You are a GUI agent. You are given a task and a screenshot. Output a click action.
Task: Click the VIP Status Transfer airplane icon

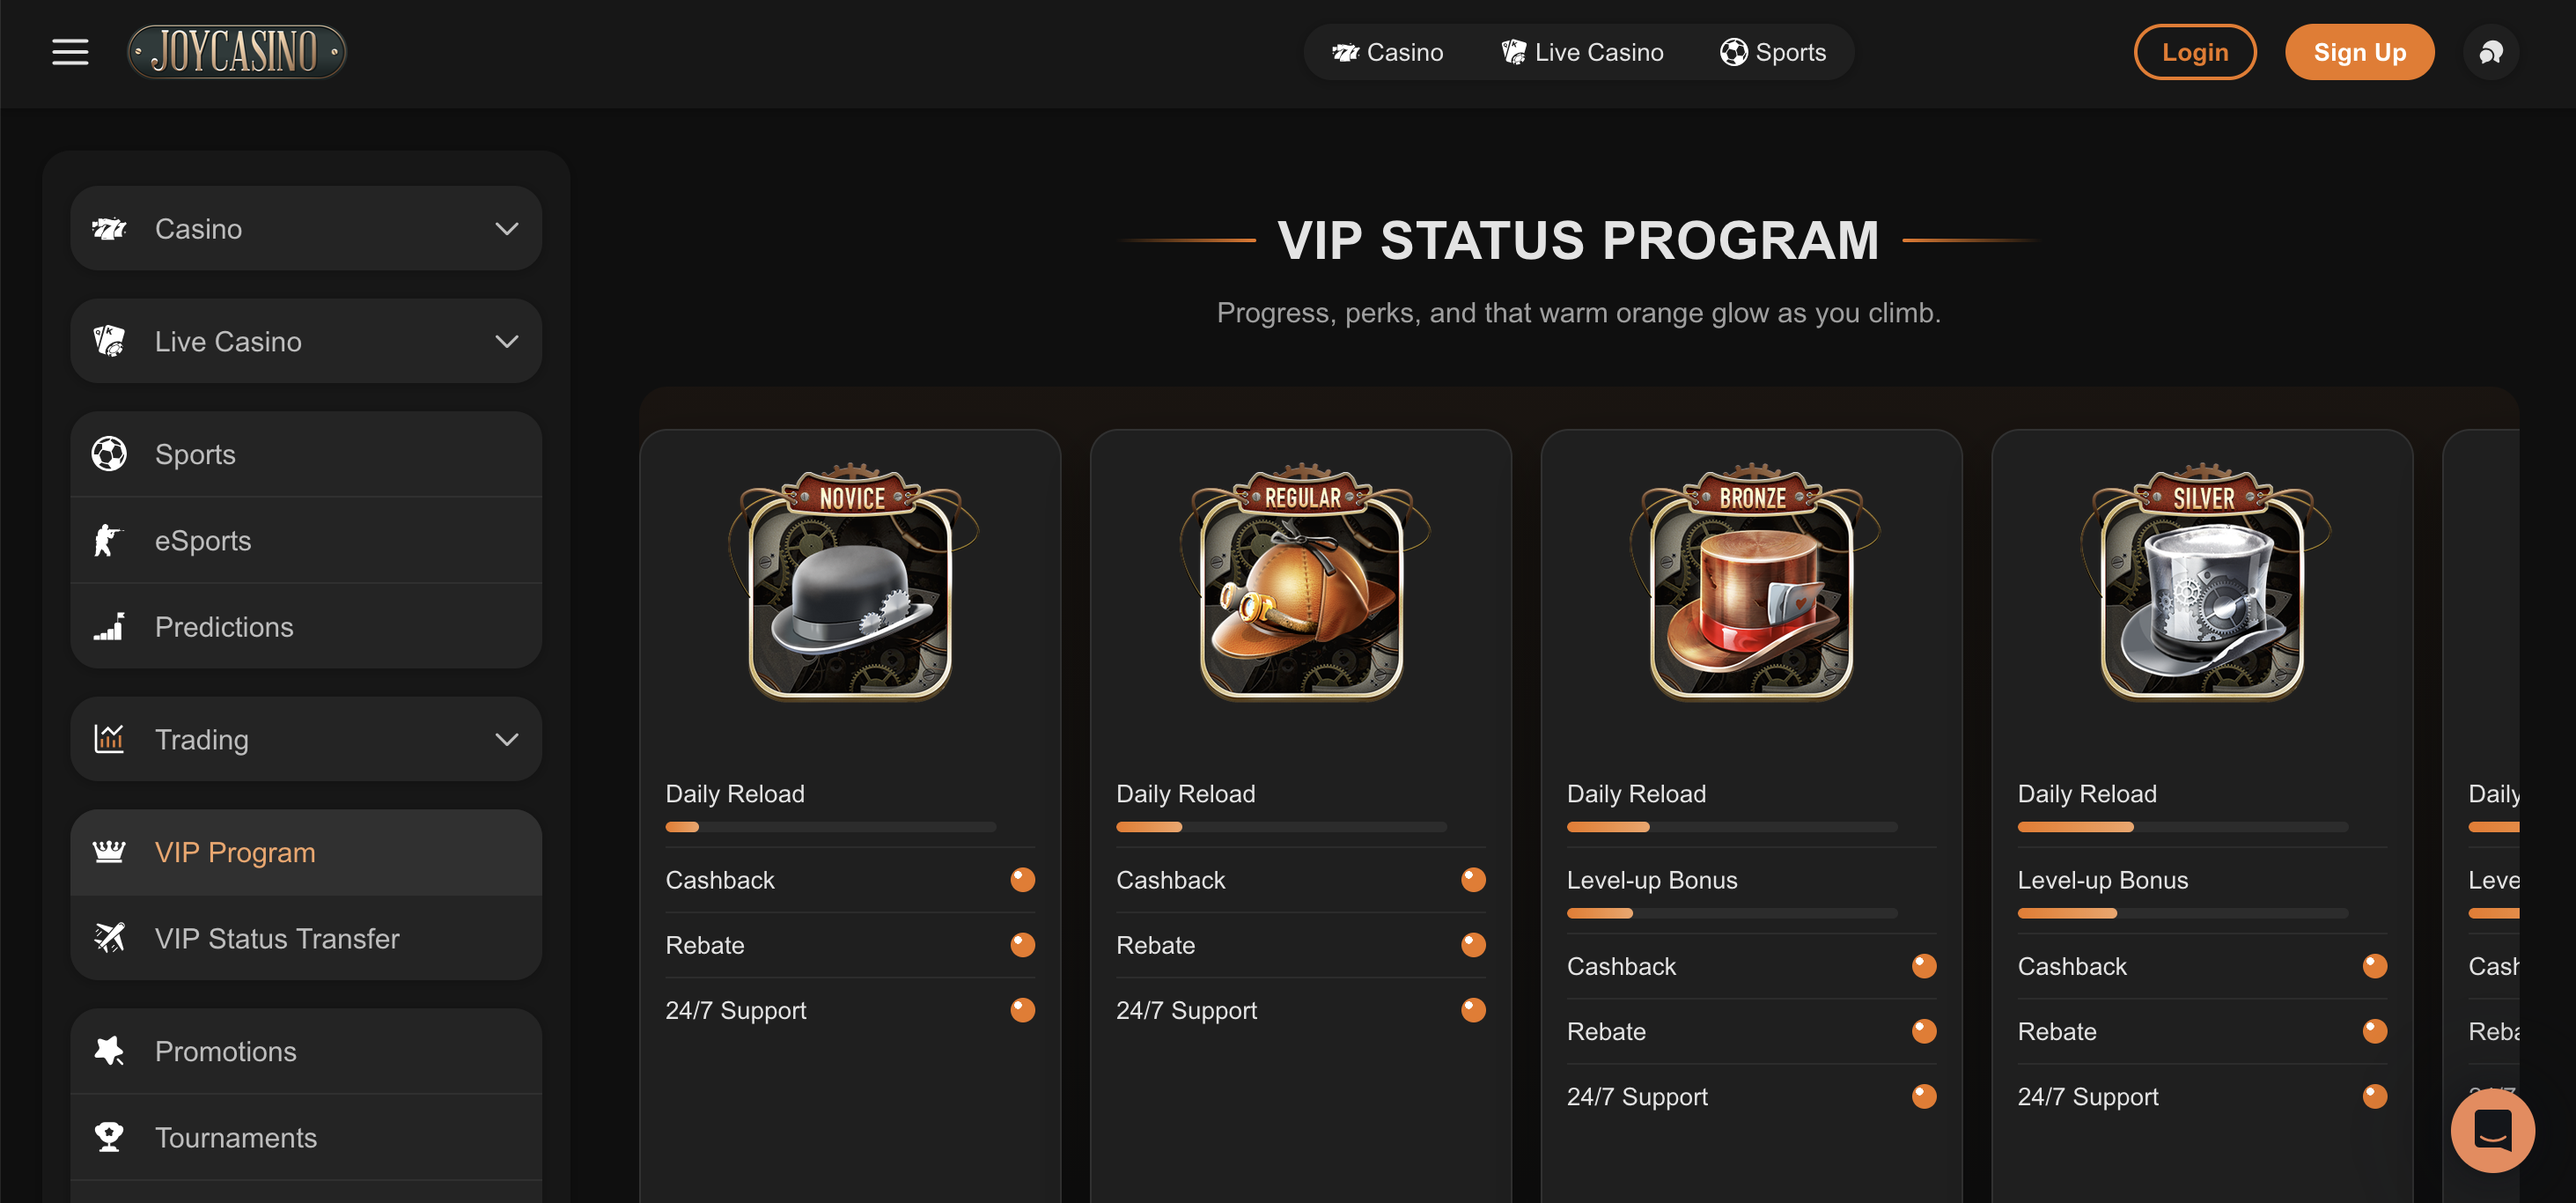pyautogui.click(x=109, y=938)
